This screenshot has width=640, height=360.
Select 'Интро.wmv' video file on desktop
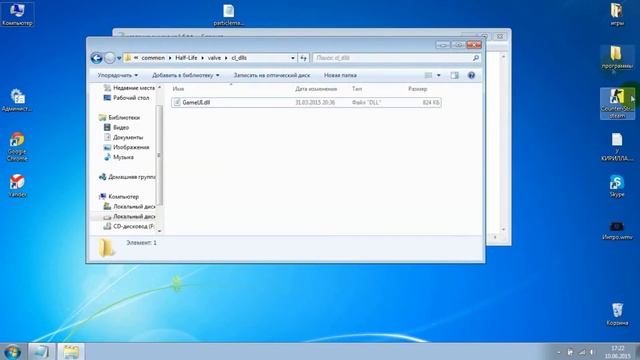click(617, 231)
